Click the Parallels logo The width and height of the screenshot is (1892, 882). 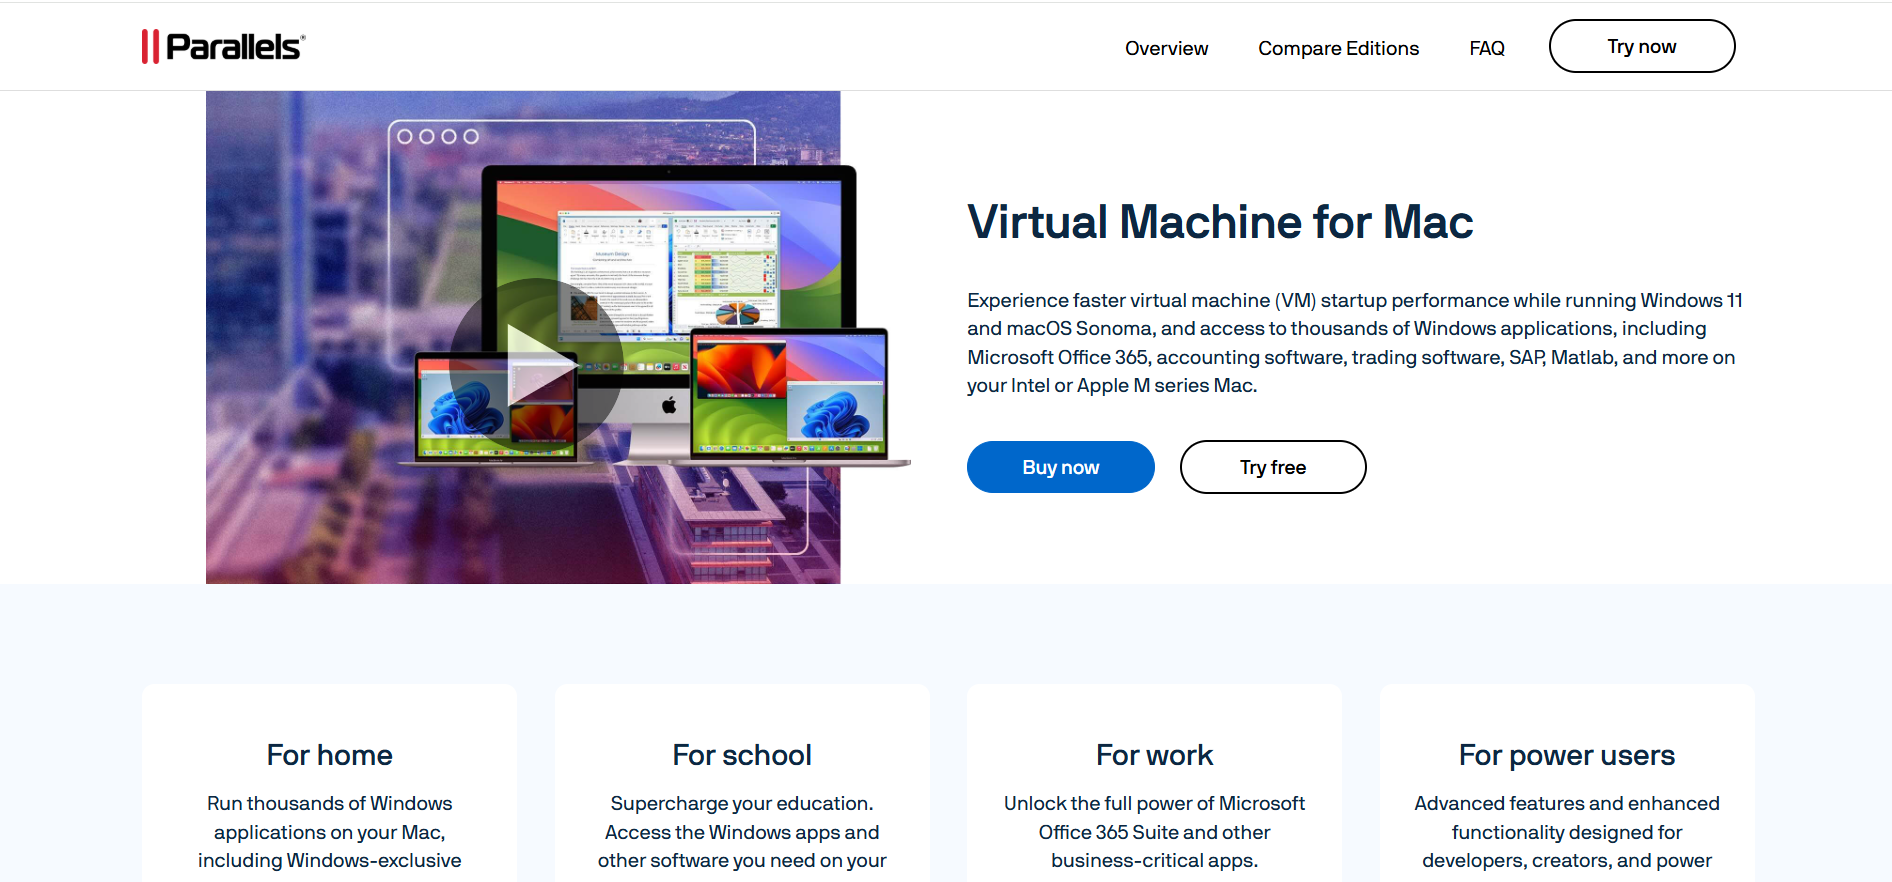[223, 46]
